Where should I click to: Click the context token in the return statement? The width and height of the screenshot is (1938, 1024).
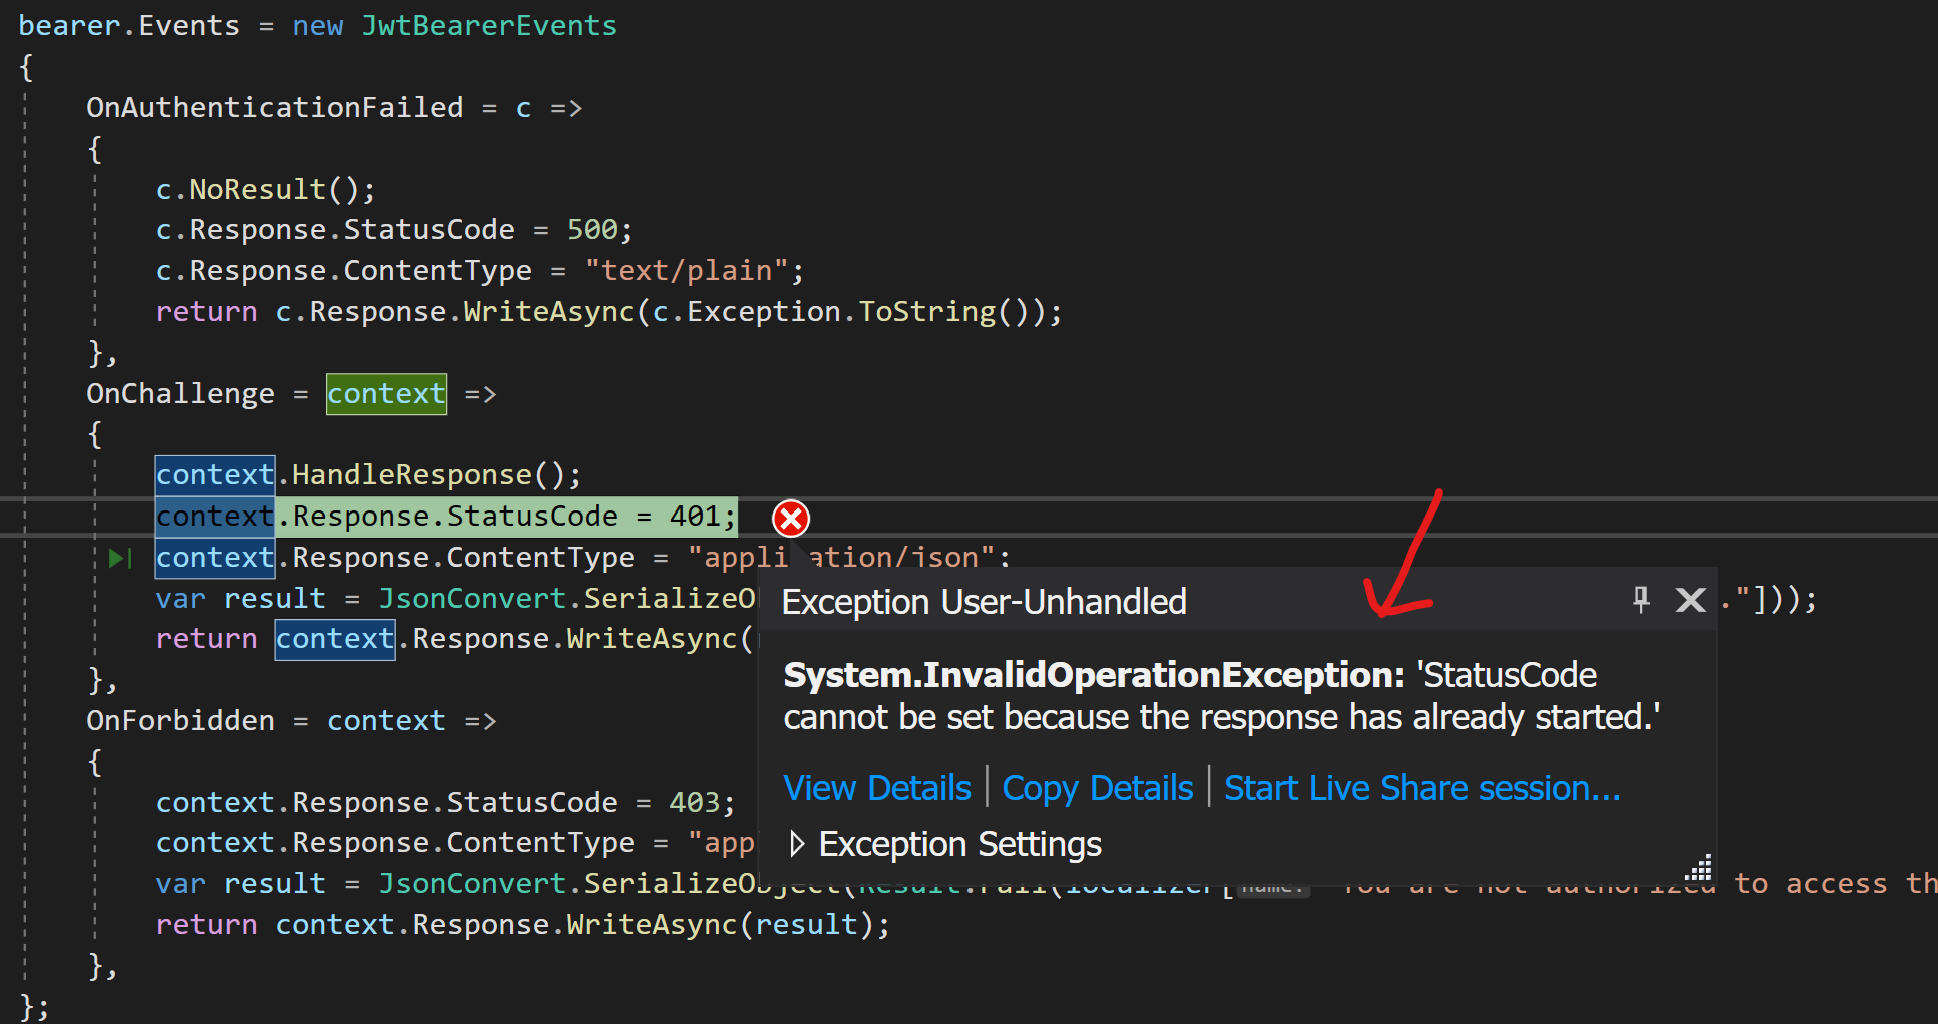pyautogui.click(x=334, y=639)
